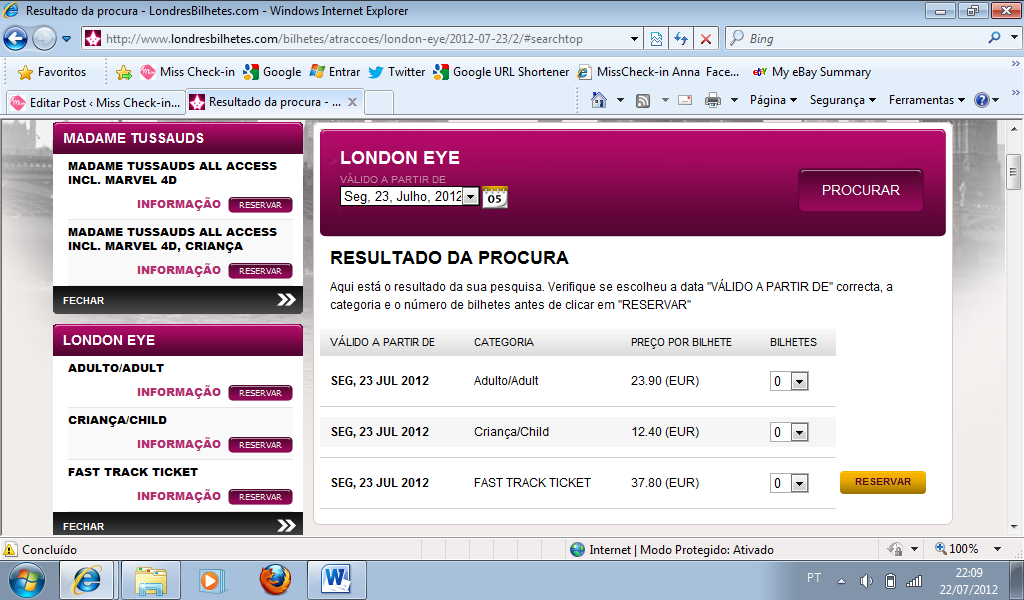The width and height of the screenshot is (1024, 600).
Task: Open the Página menu in command bar
Action: (x=773, y=100)
